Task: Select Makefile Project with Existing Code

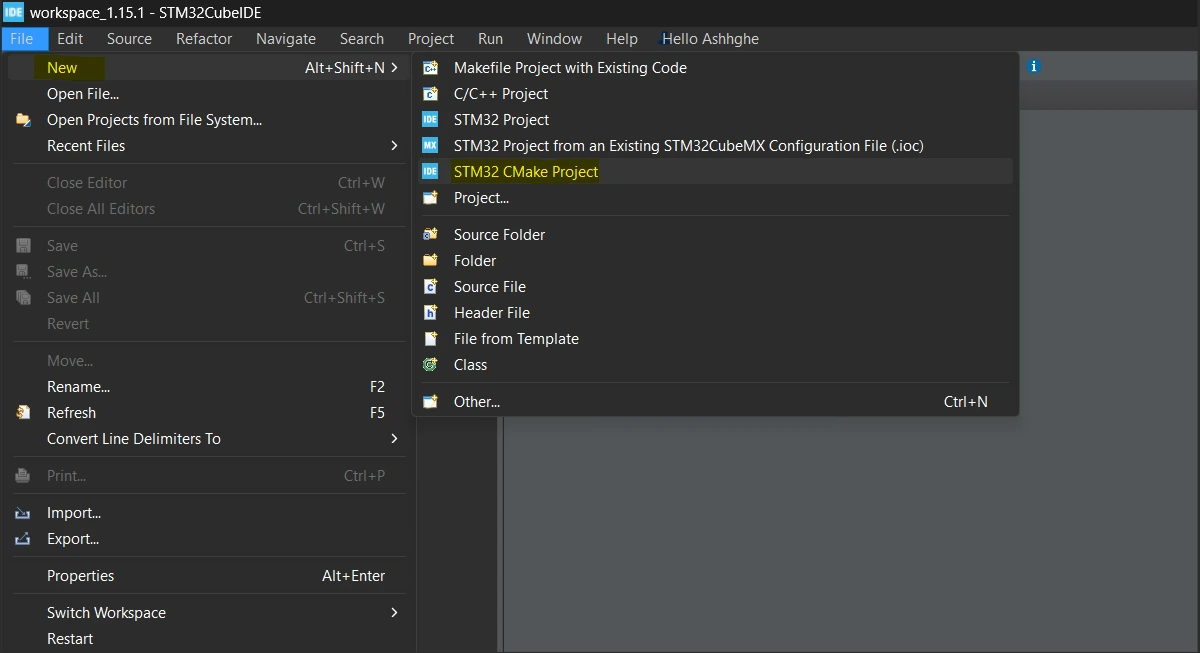Action: coord(715,68)
